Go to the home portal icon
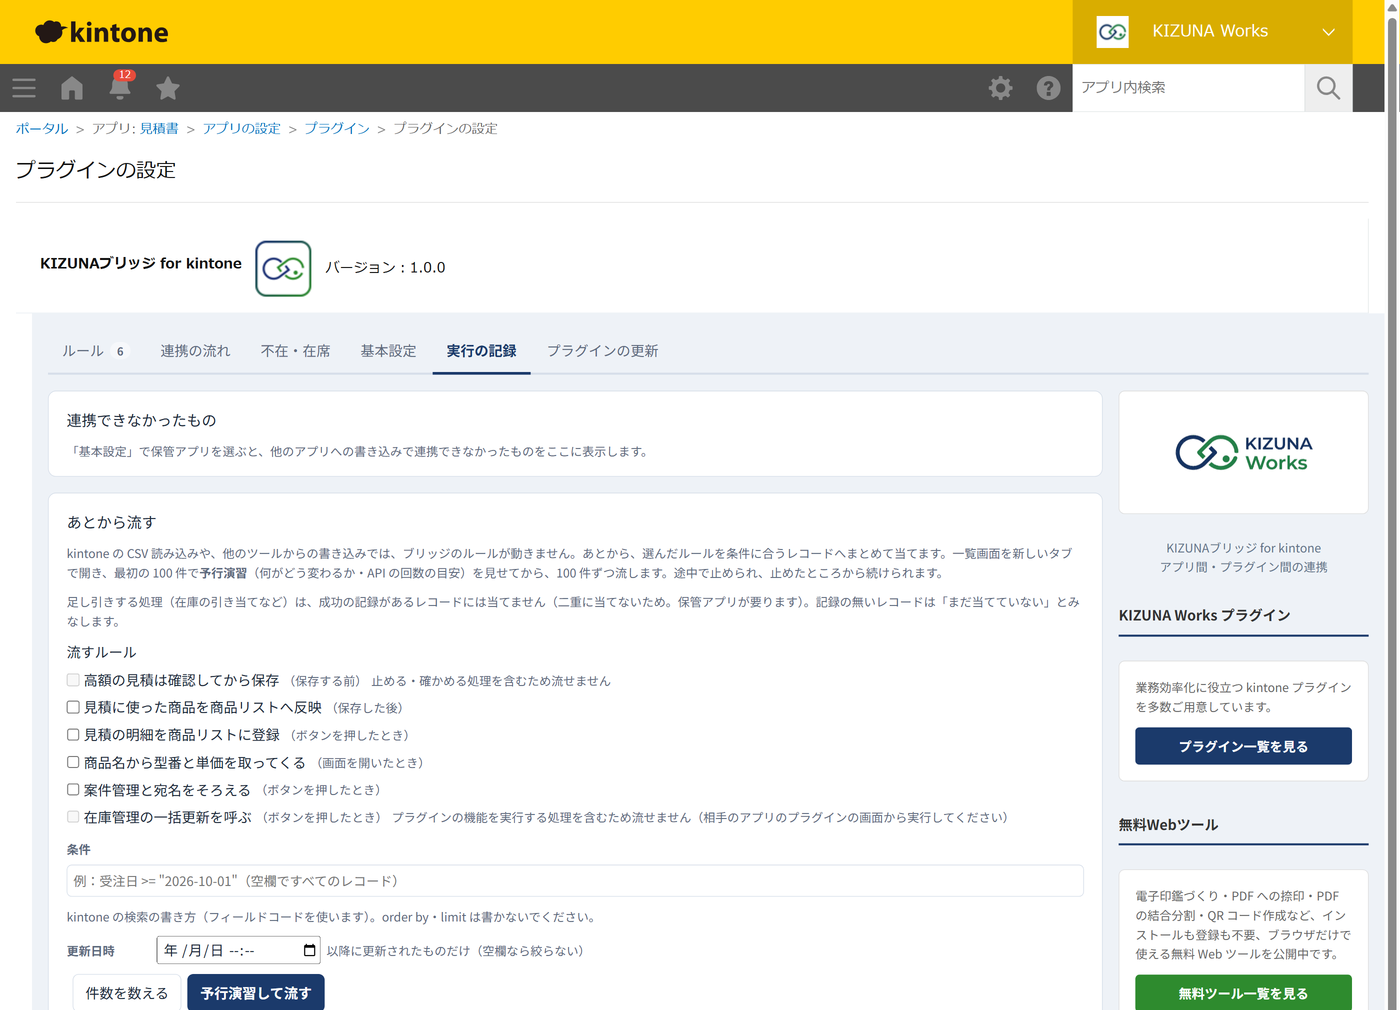Viewport: 1400px width, 1010px height. [72, 88]
